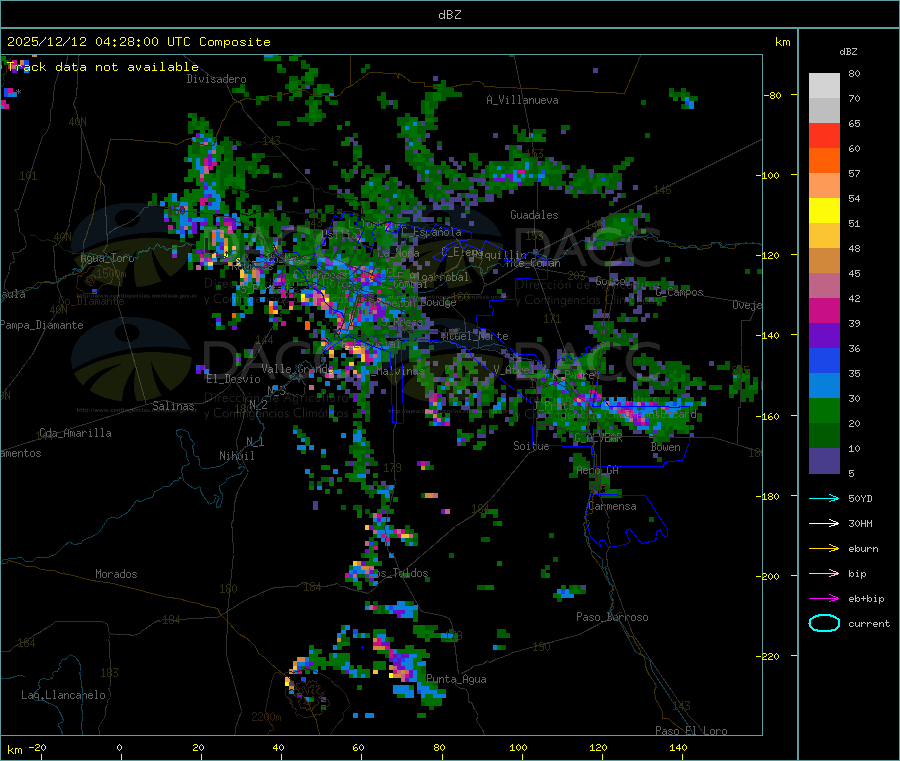
Task: Click the 'Pampa_Diamante' map label
Action: pyautogui.click(x=42, y=325)
